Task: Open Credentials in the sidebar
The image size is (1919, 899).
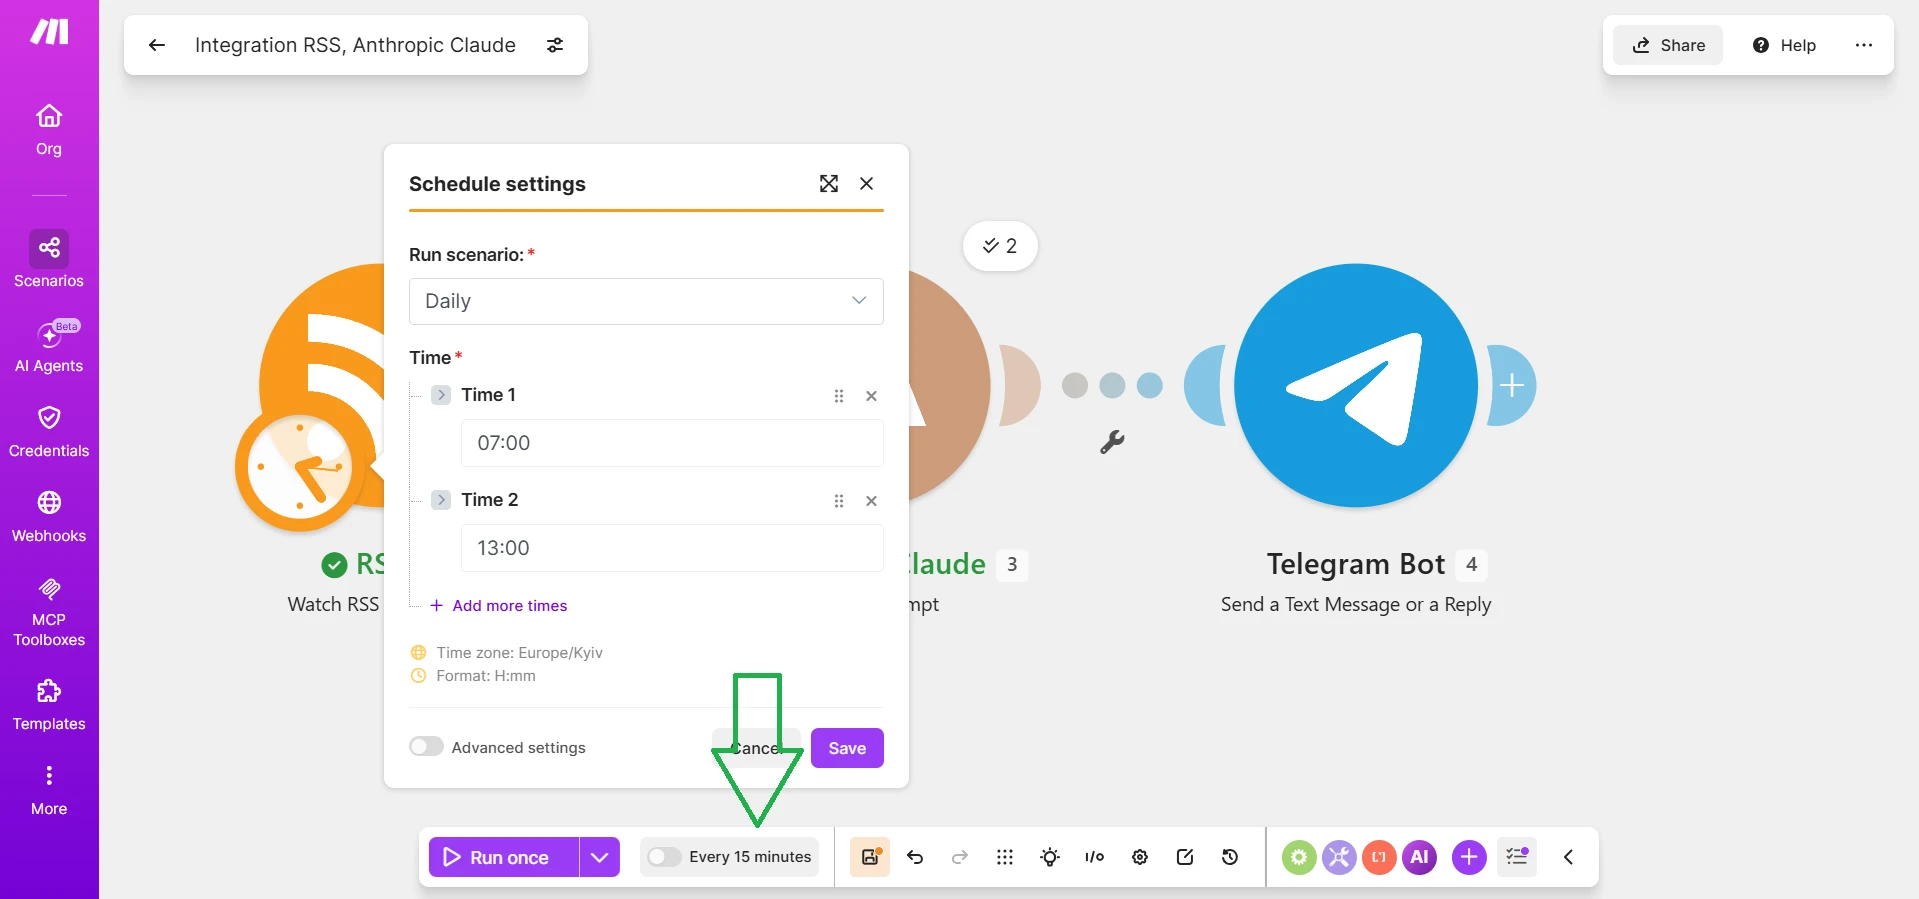Action: pos(49,432)
